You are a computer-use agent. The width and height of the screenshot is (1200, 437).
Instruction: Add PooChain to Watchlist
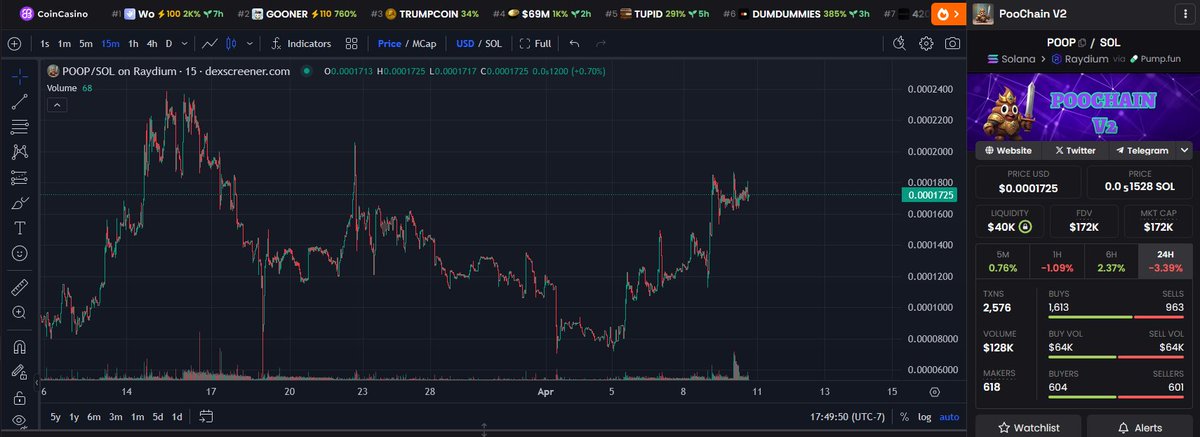1028,427
